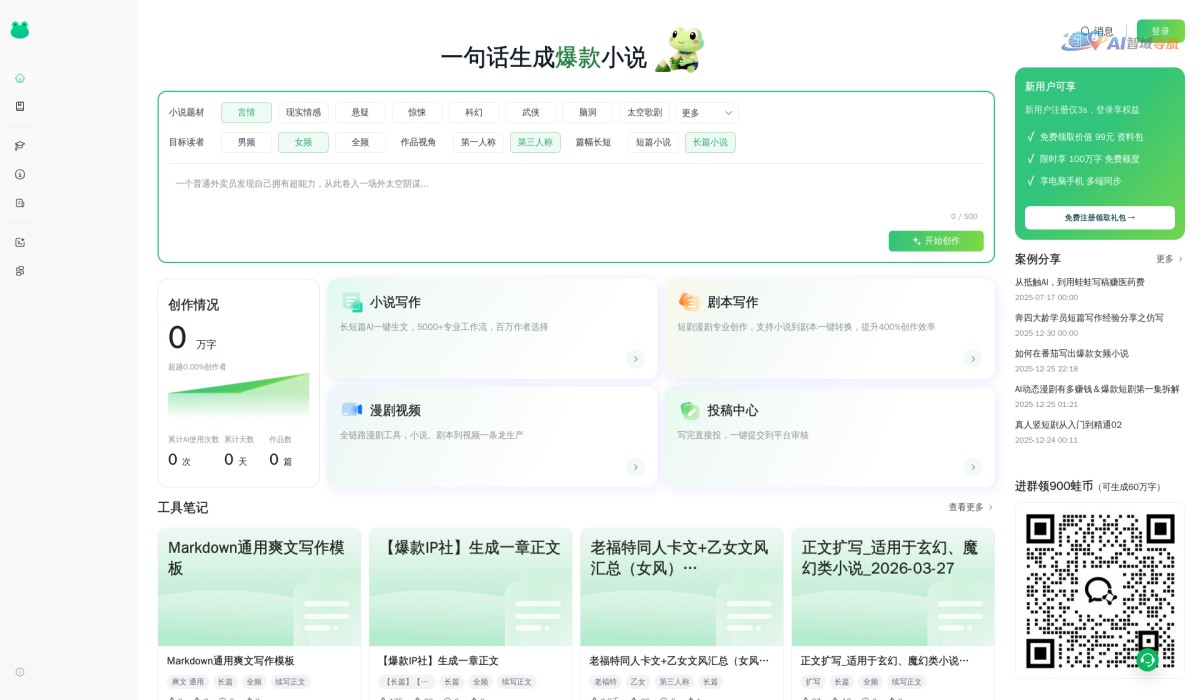This screenshot has height=700, width=1200.
Task: Open article 真人竖短剧从入门到精通02
Action: [x=1068, y=424]
